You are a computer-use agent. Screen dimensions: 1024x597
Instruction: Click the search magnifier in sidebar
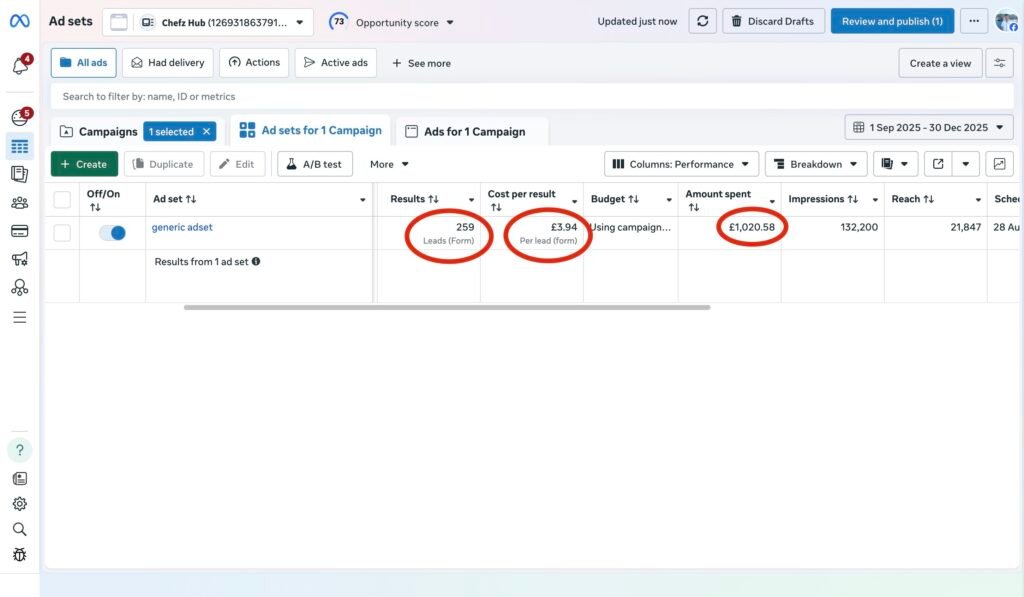[19, 529]
